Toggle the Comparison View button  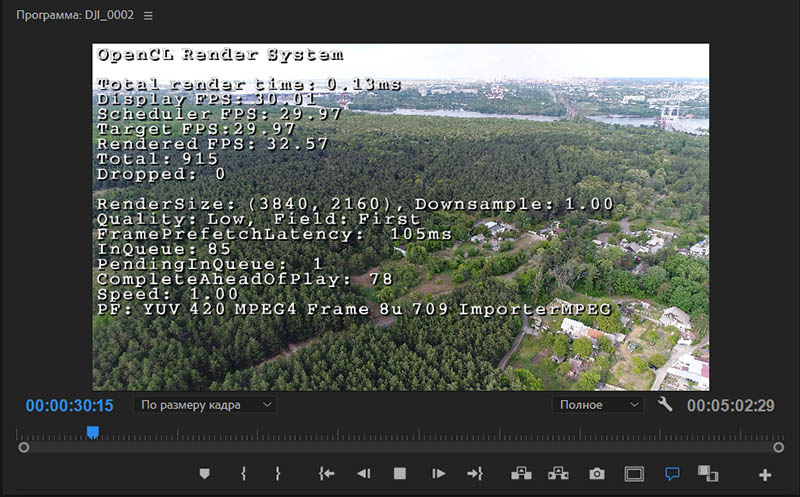(x=708, y=474)
